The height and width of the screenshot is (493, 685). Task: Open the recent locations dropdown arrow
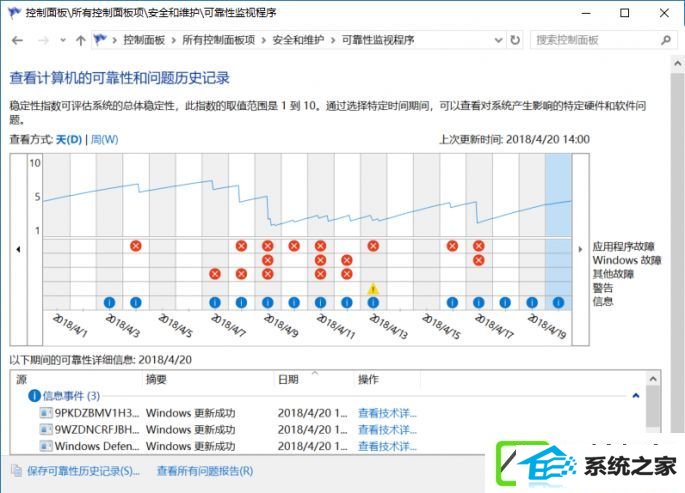tap(63, 41)
